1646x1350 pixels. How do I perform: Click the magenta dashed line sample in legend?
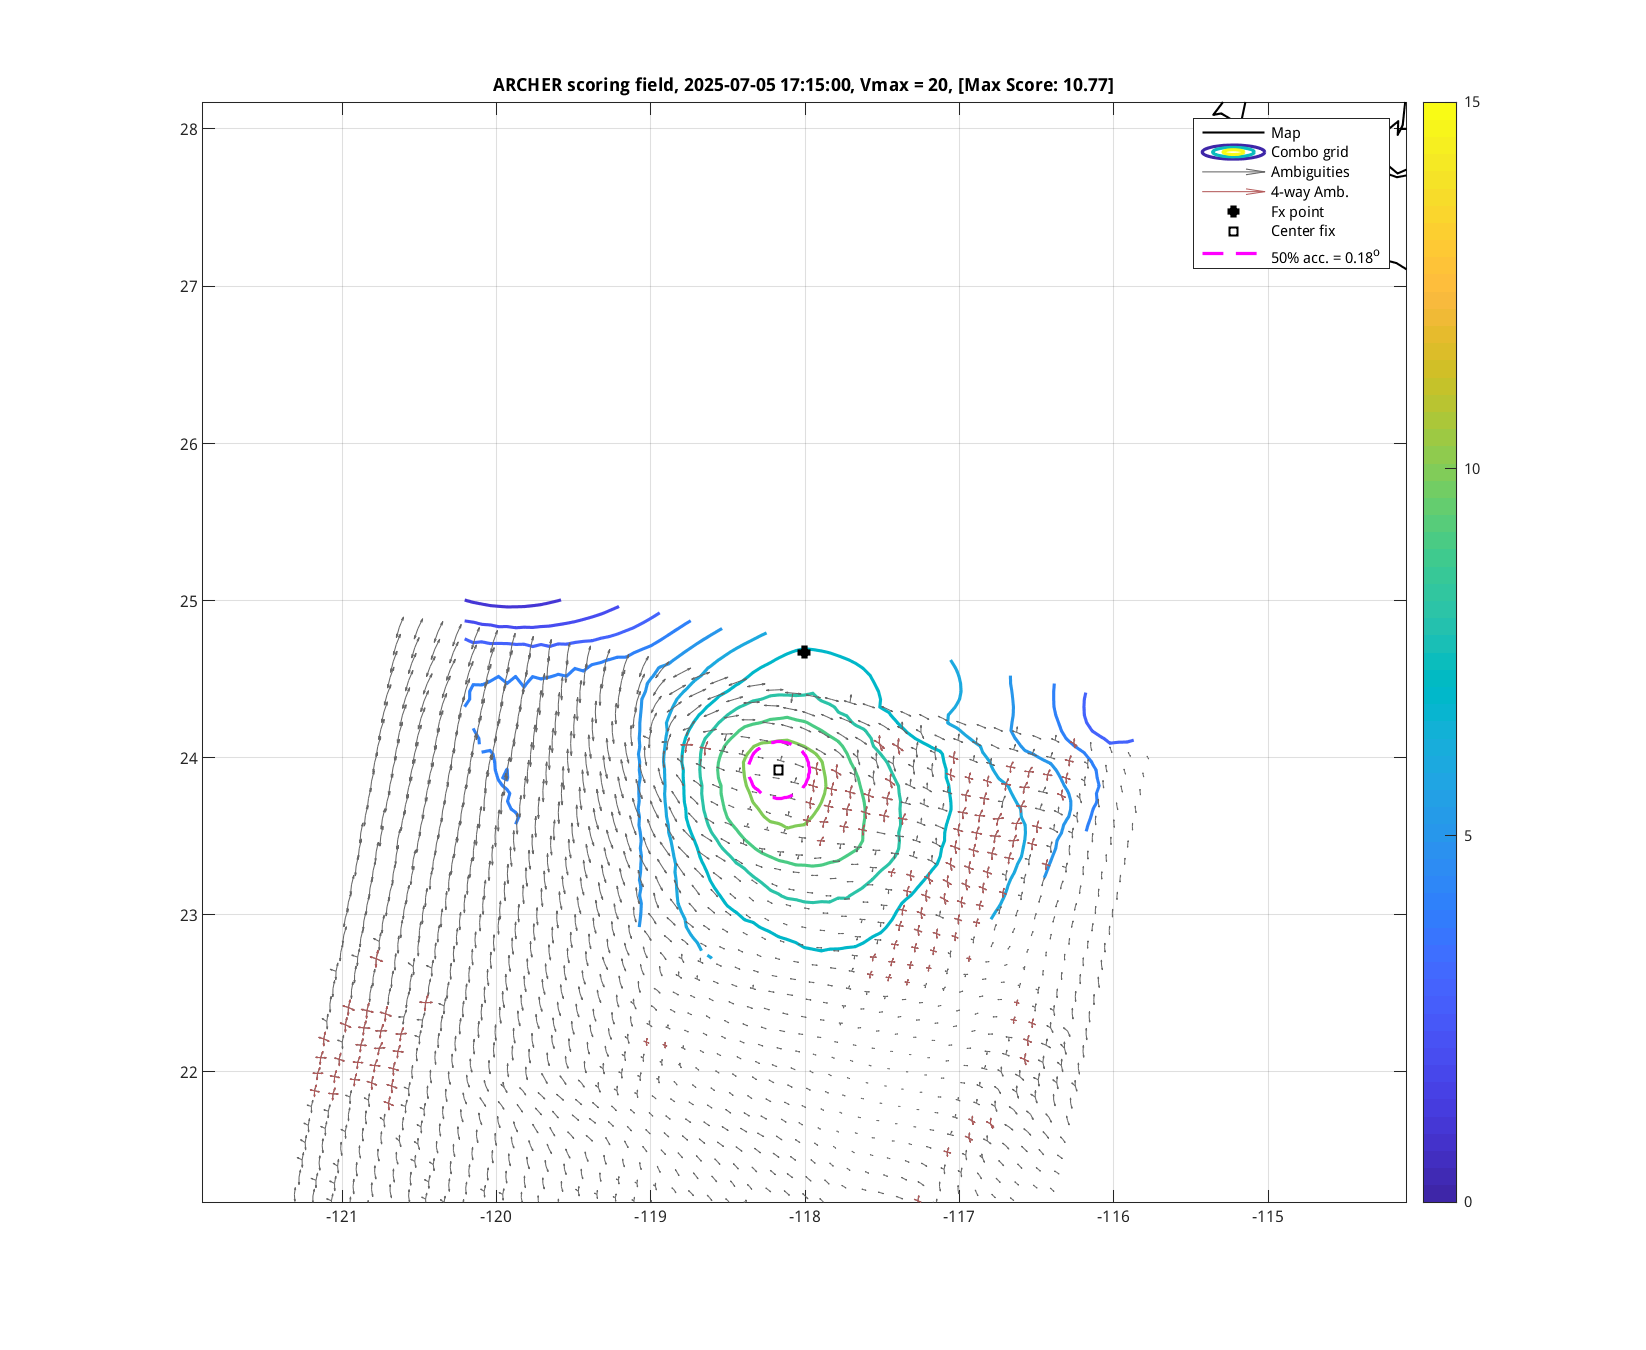click(x=1230, y=254)
